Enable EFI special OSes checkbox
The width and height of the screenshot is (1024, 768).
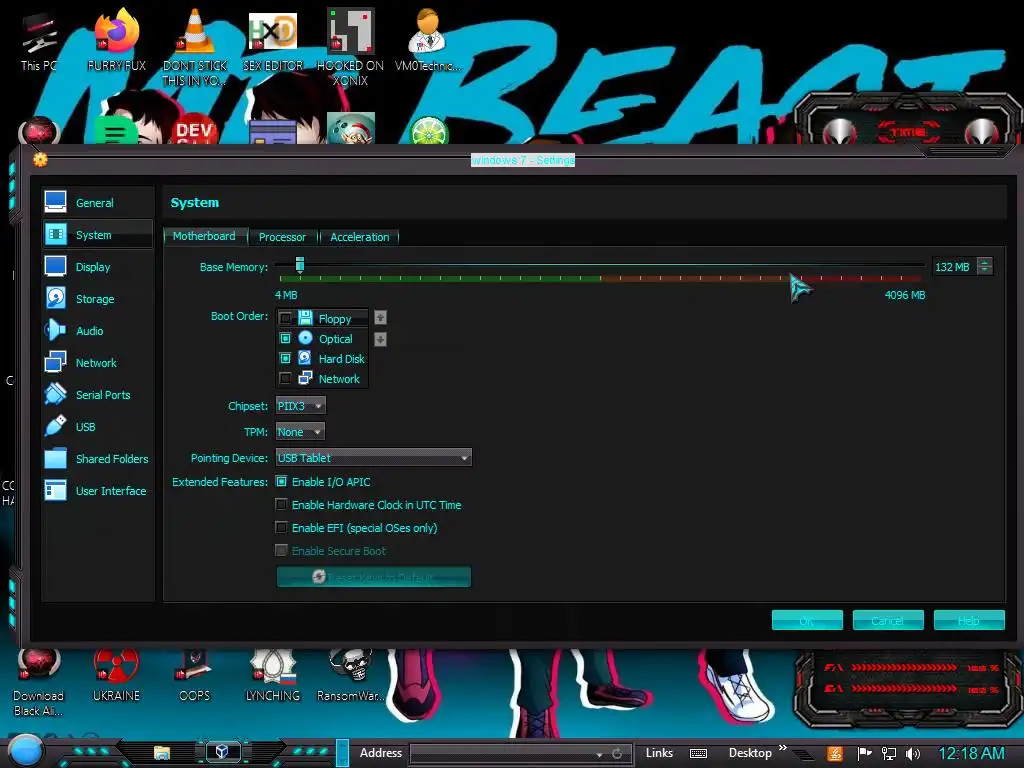[281, 528]
